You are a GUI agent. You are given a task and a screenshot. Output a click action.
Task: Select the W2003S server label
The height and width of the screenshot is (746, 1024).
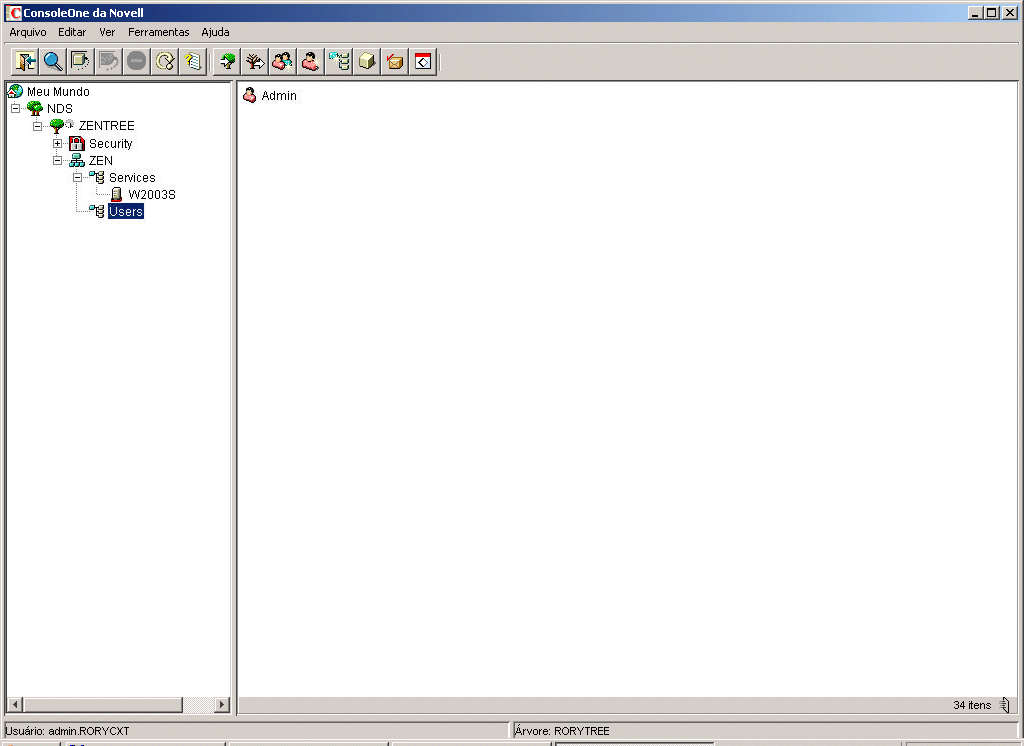coord(152,194)
